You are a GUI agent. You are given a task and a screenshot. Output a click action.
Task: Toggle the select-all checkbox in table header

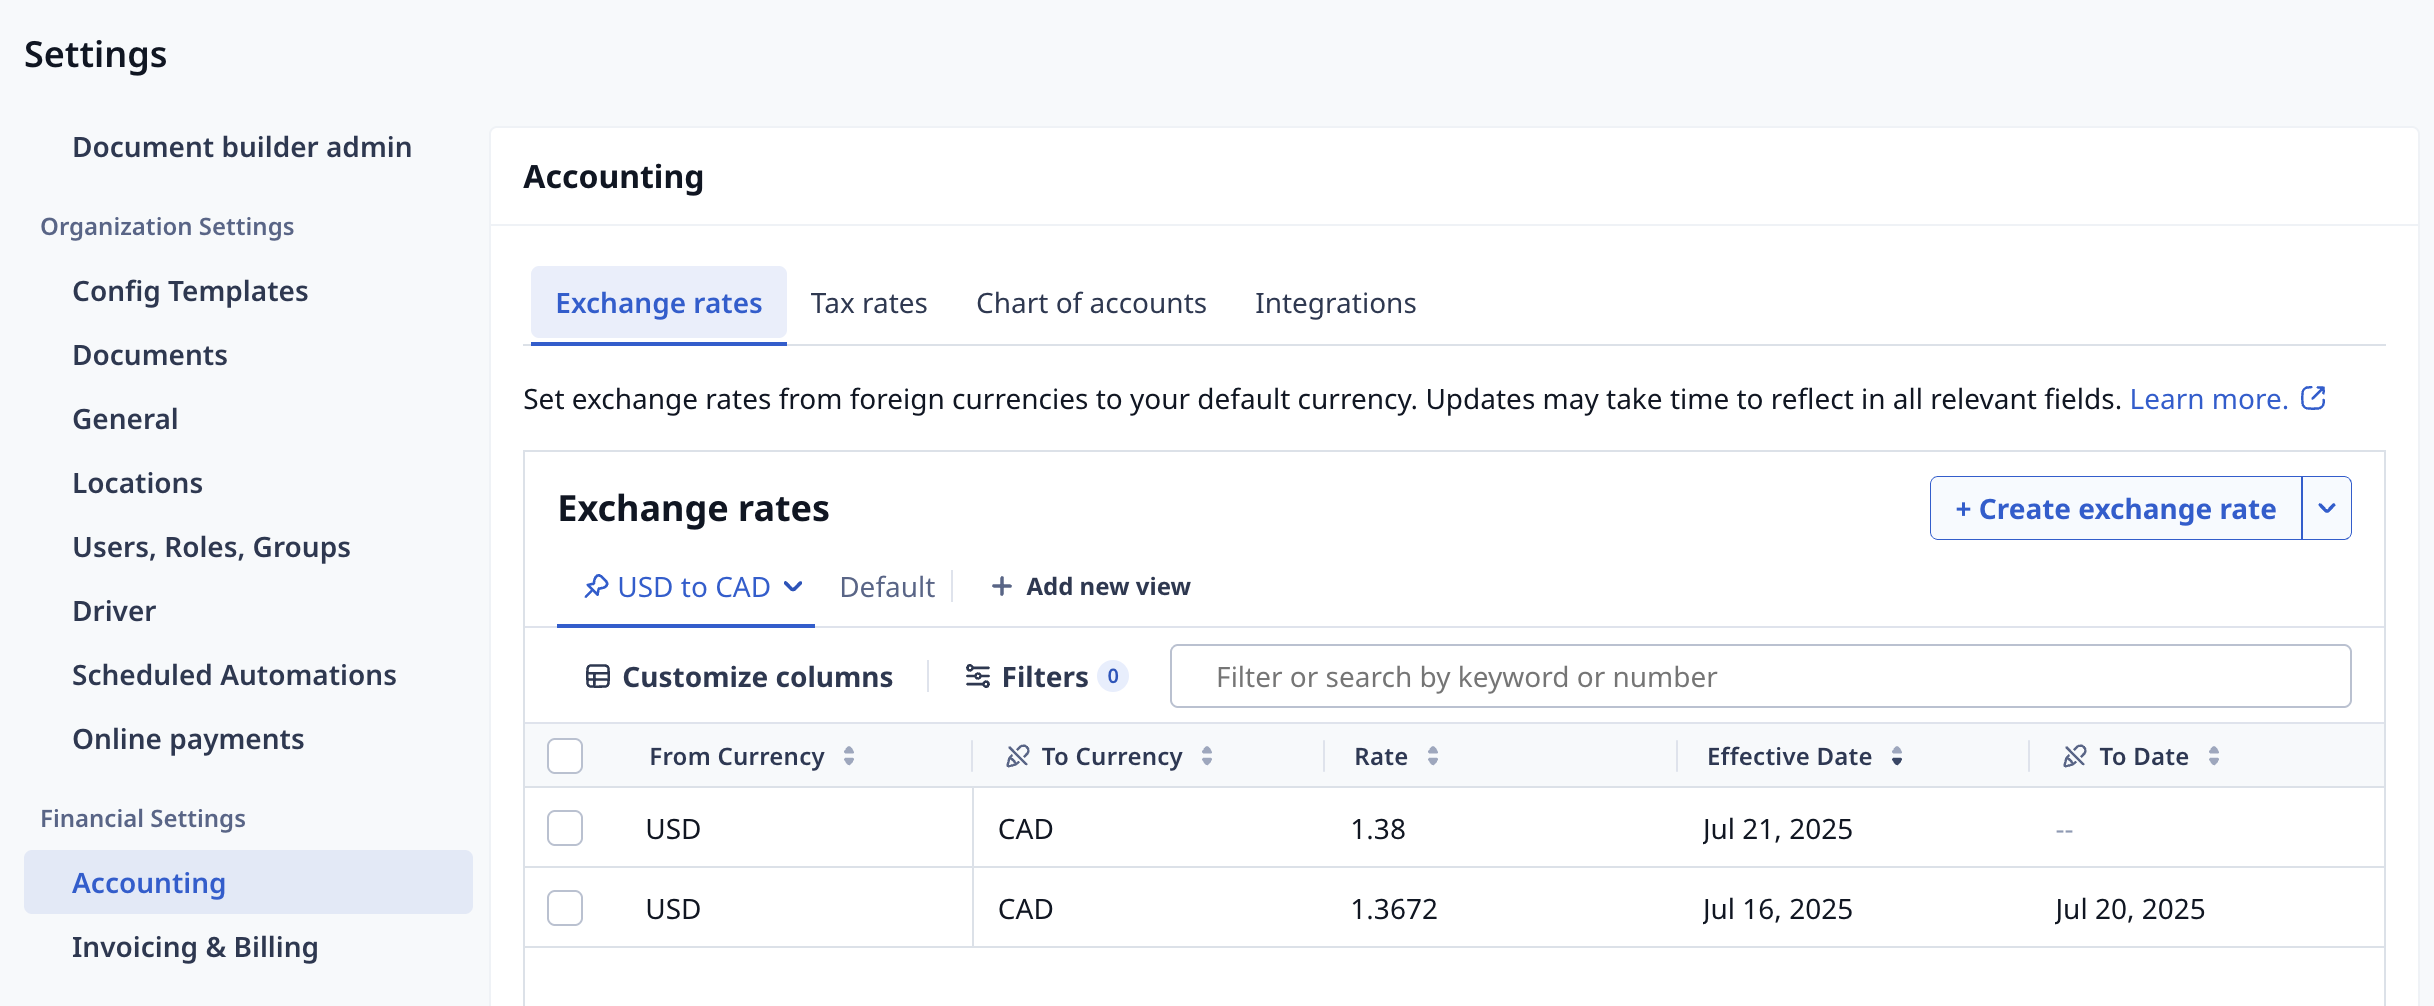(565, 756)
